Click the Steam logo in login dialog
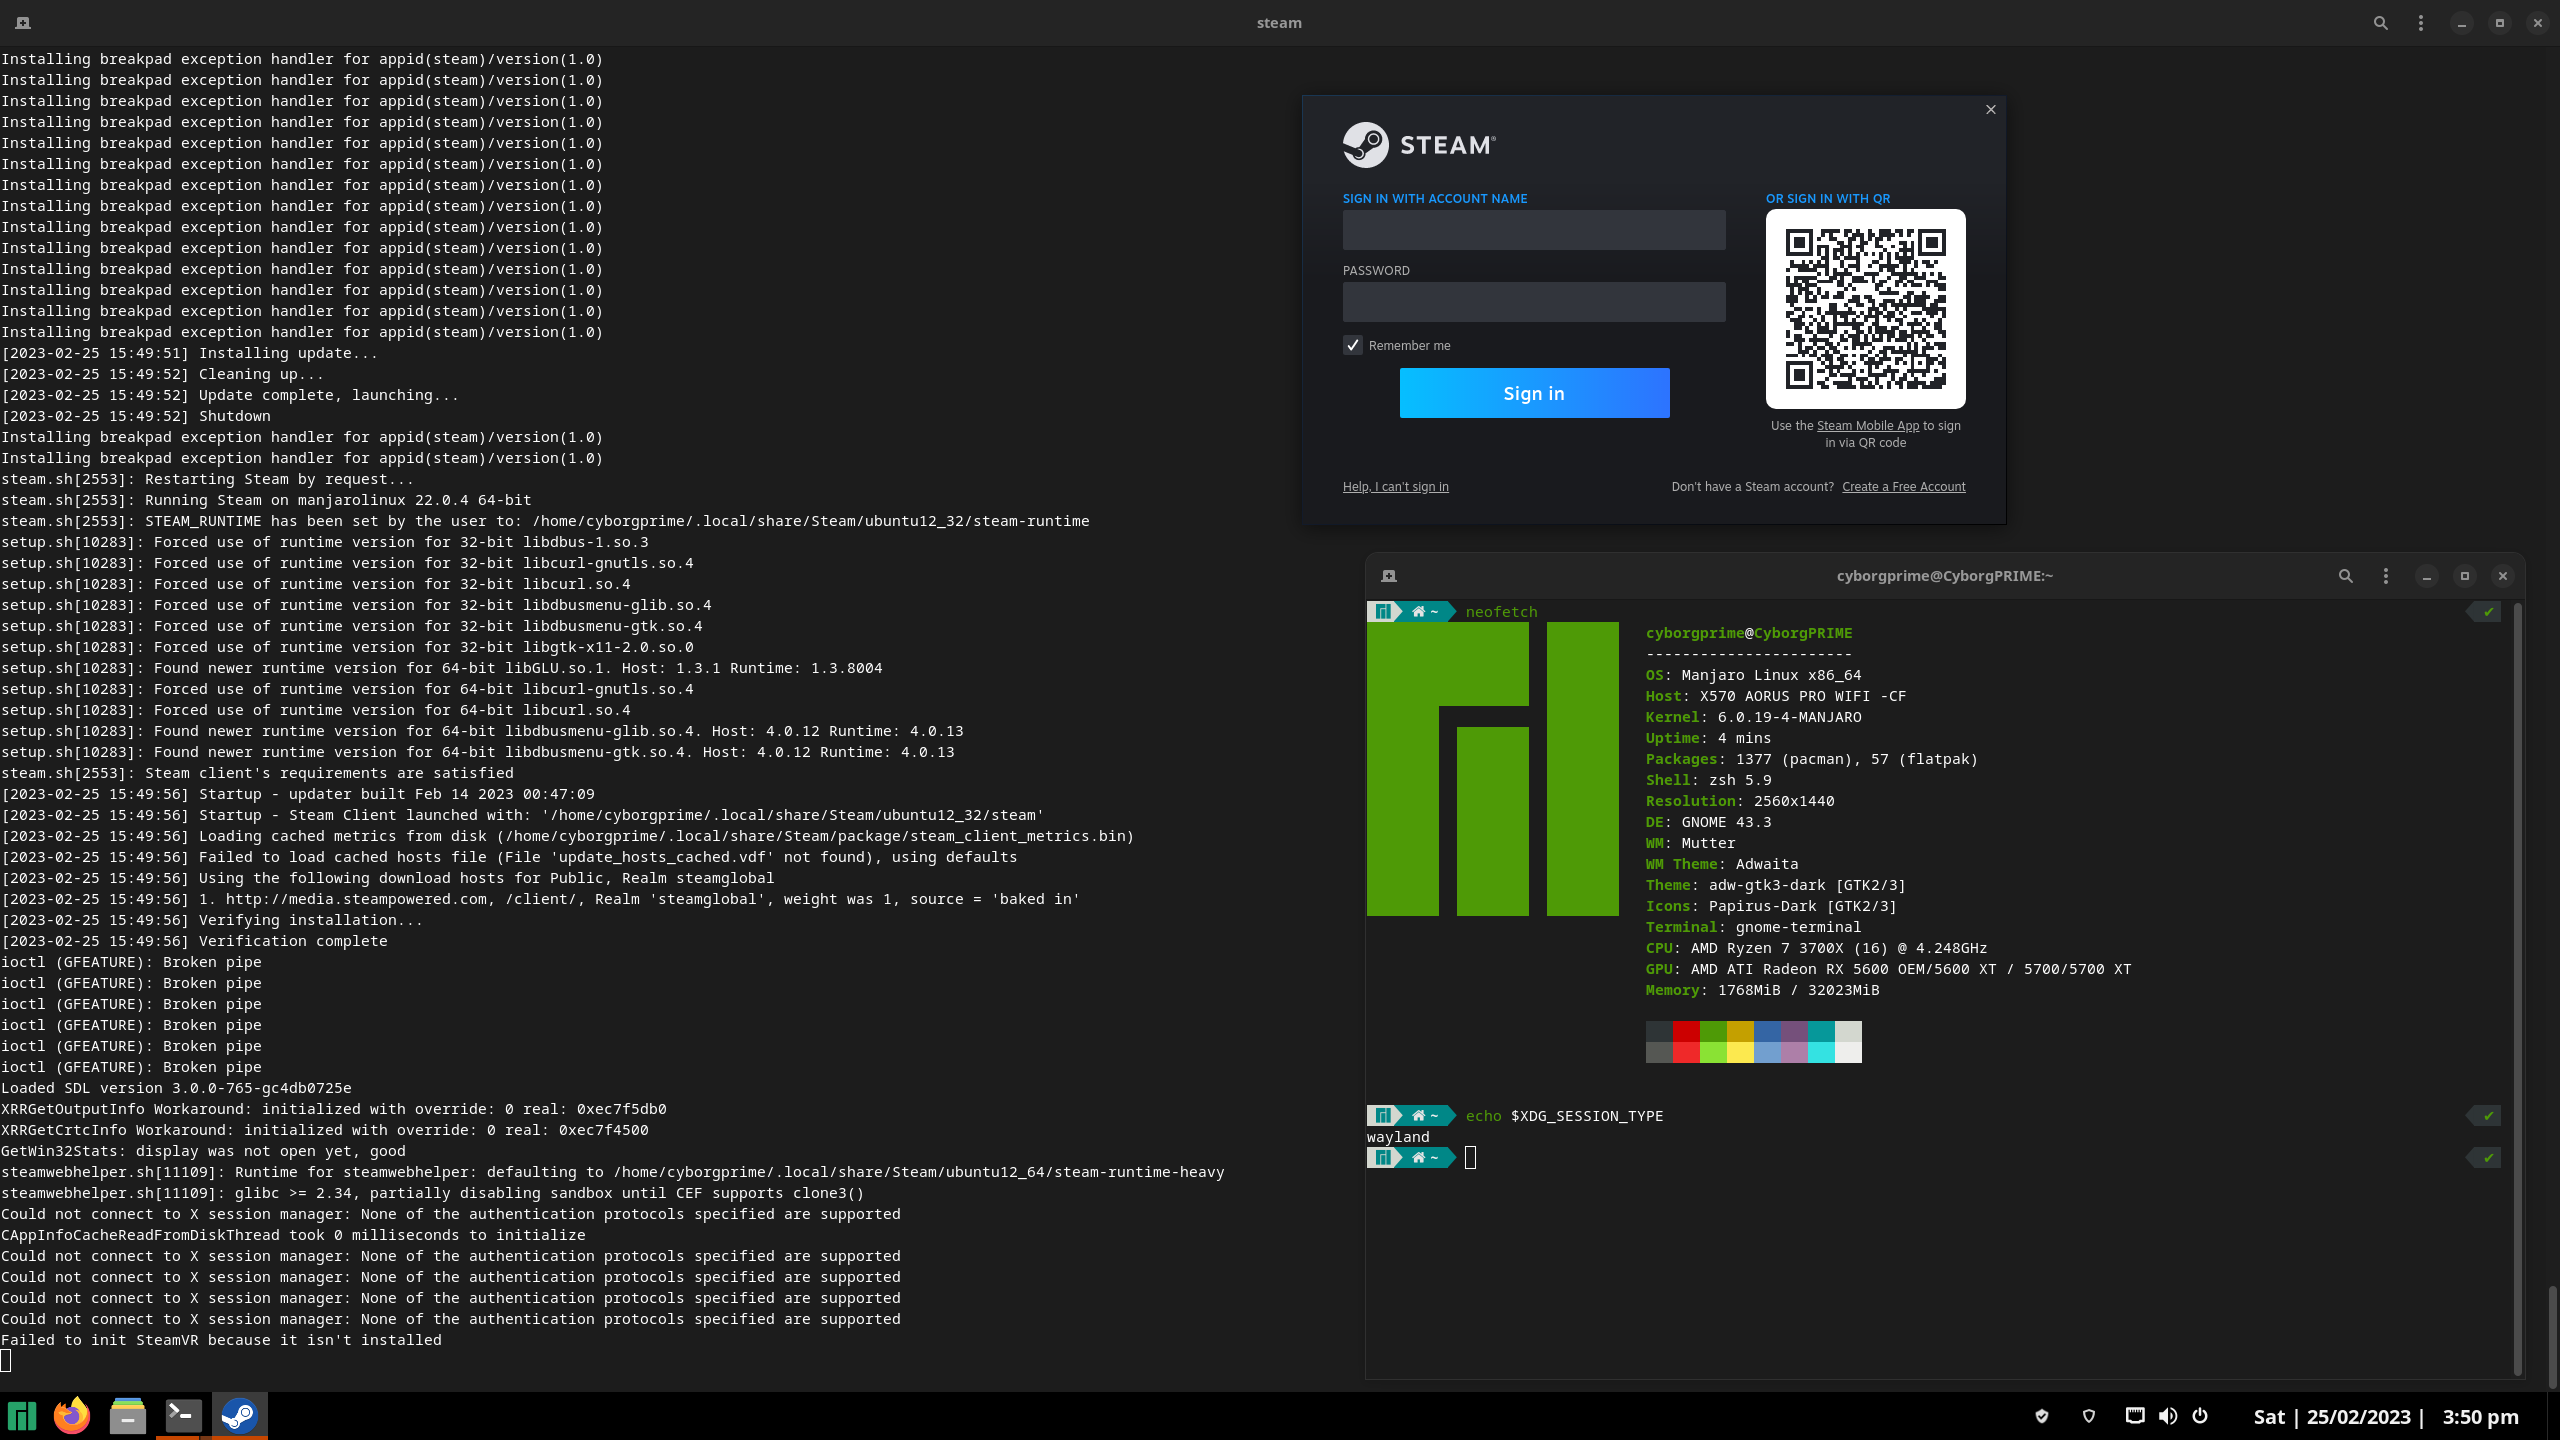 1419,145
